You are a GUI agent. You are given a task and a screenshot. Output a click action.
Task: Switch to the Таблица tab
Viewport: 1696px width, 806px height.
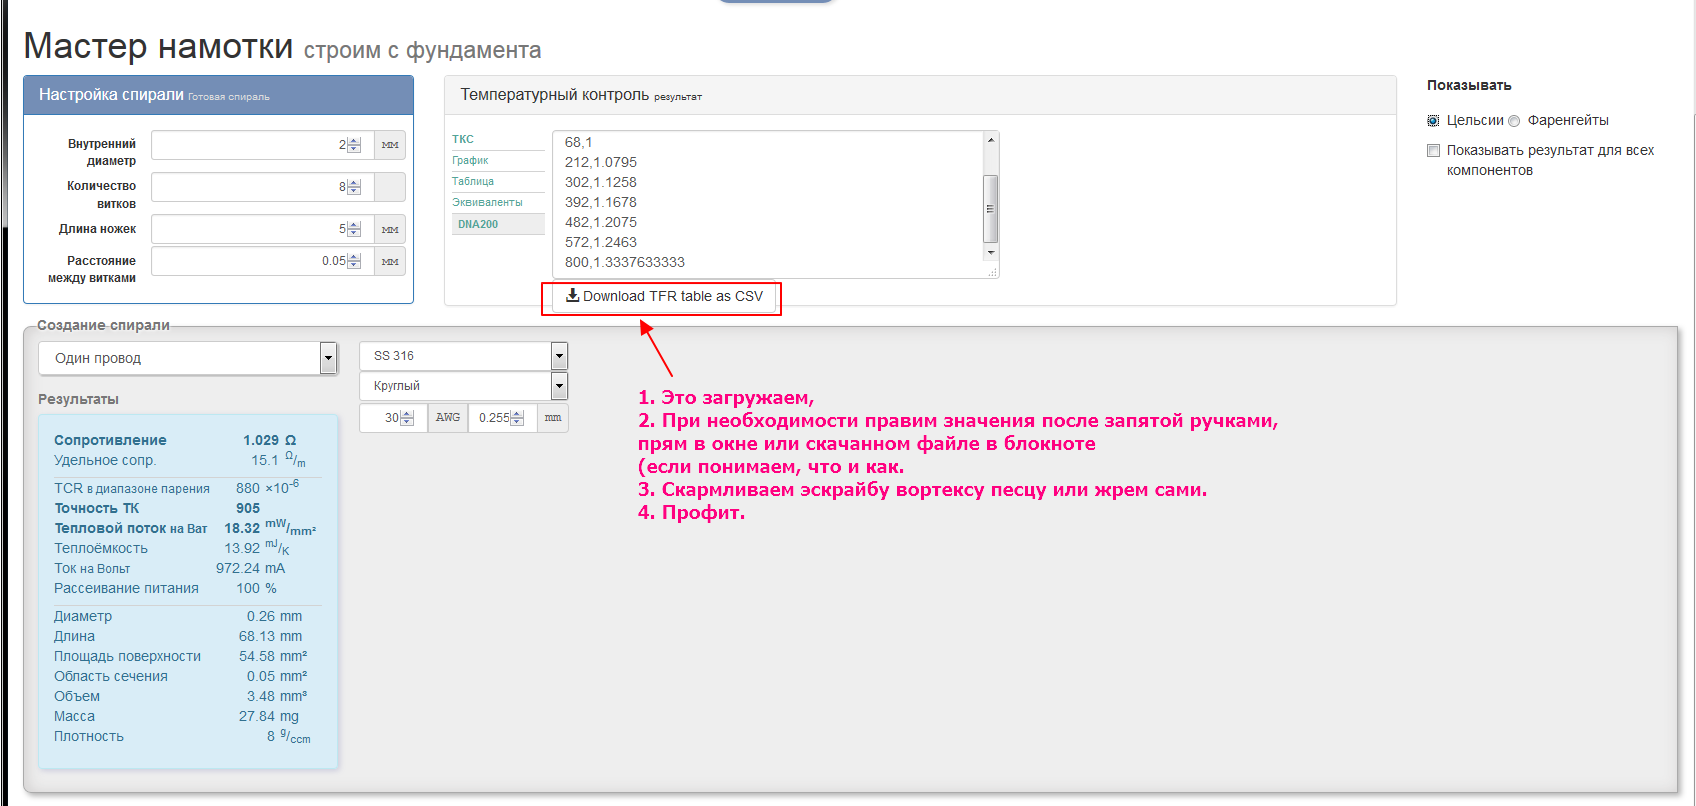[473, 181]
